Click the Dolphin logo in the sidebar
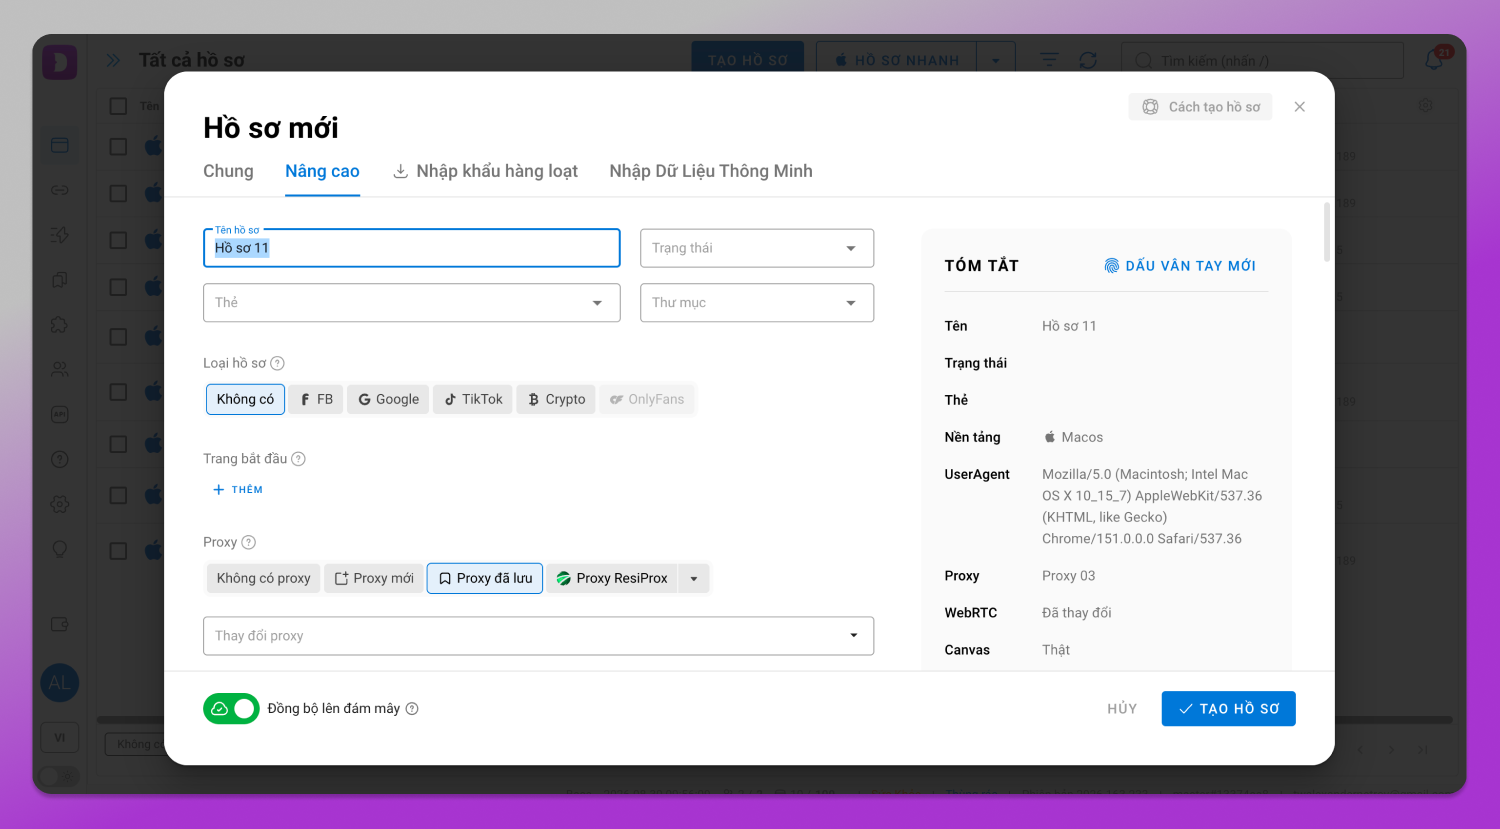This screenshot has width=1500, height=829. (60, 62)
